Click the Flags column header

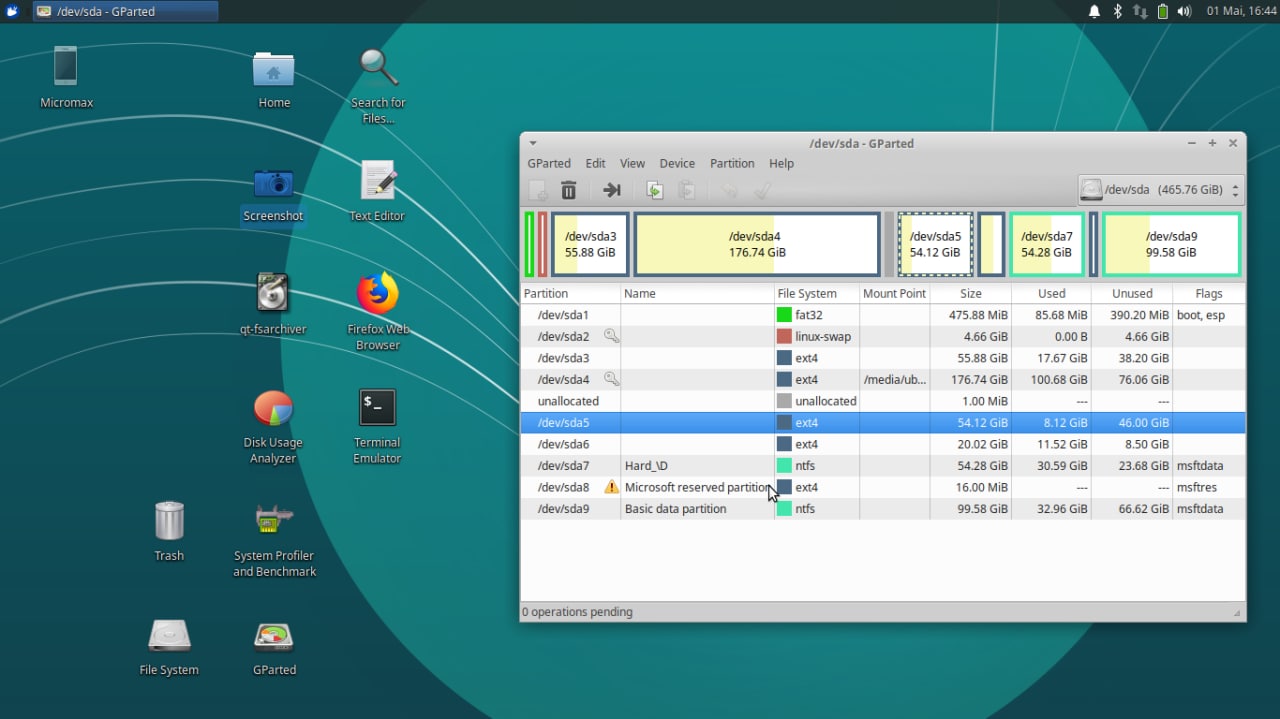pos(1209,293)
